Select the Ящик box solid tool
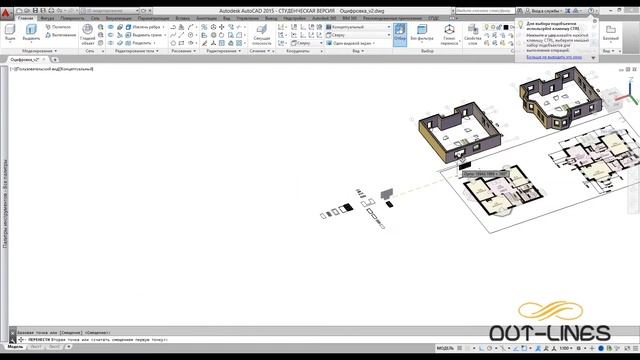640x360 pixels. coord(10,33)
